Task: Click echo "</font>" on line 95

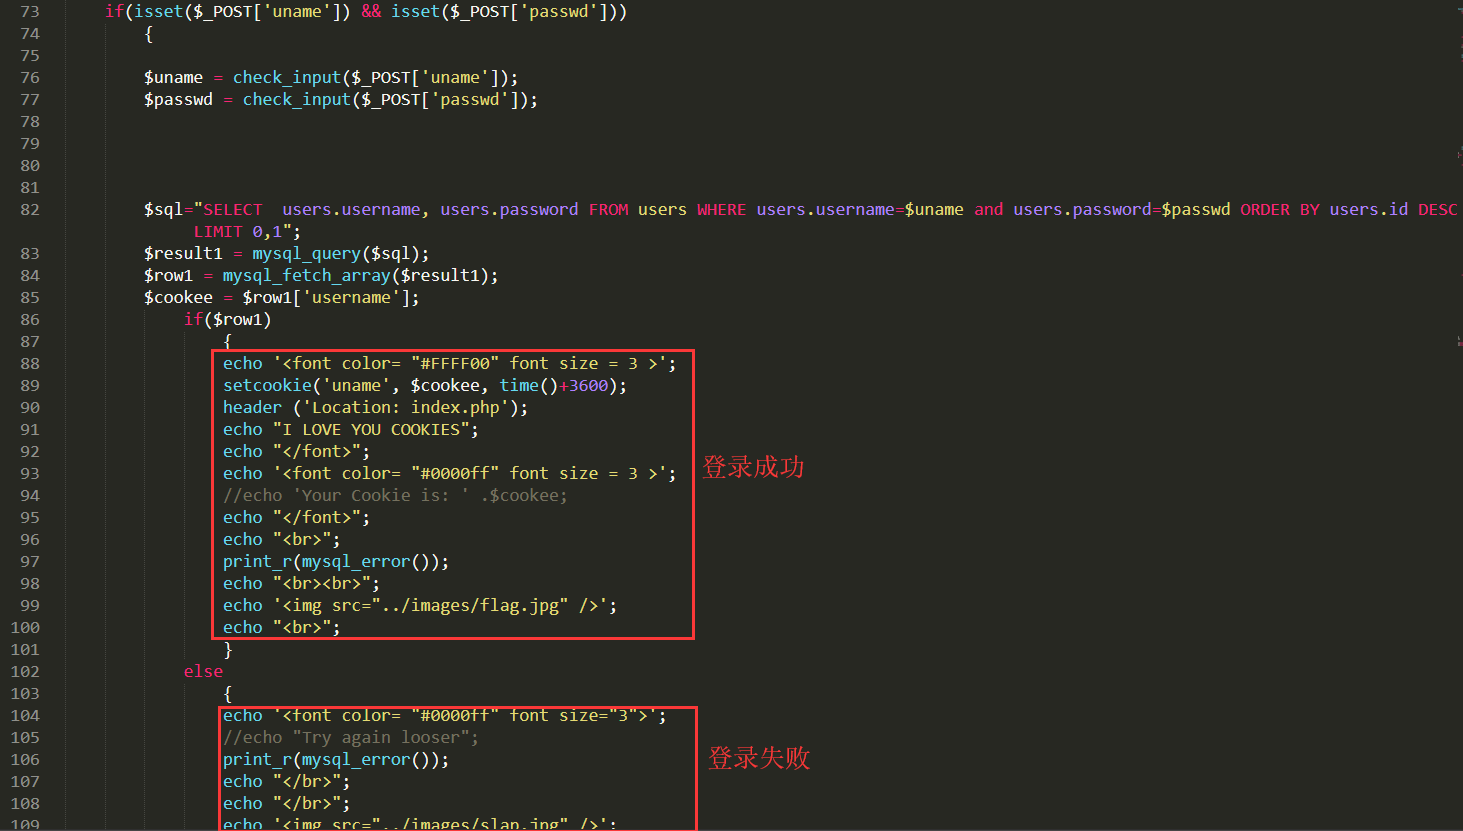Action: point(297,518)
